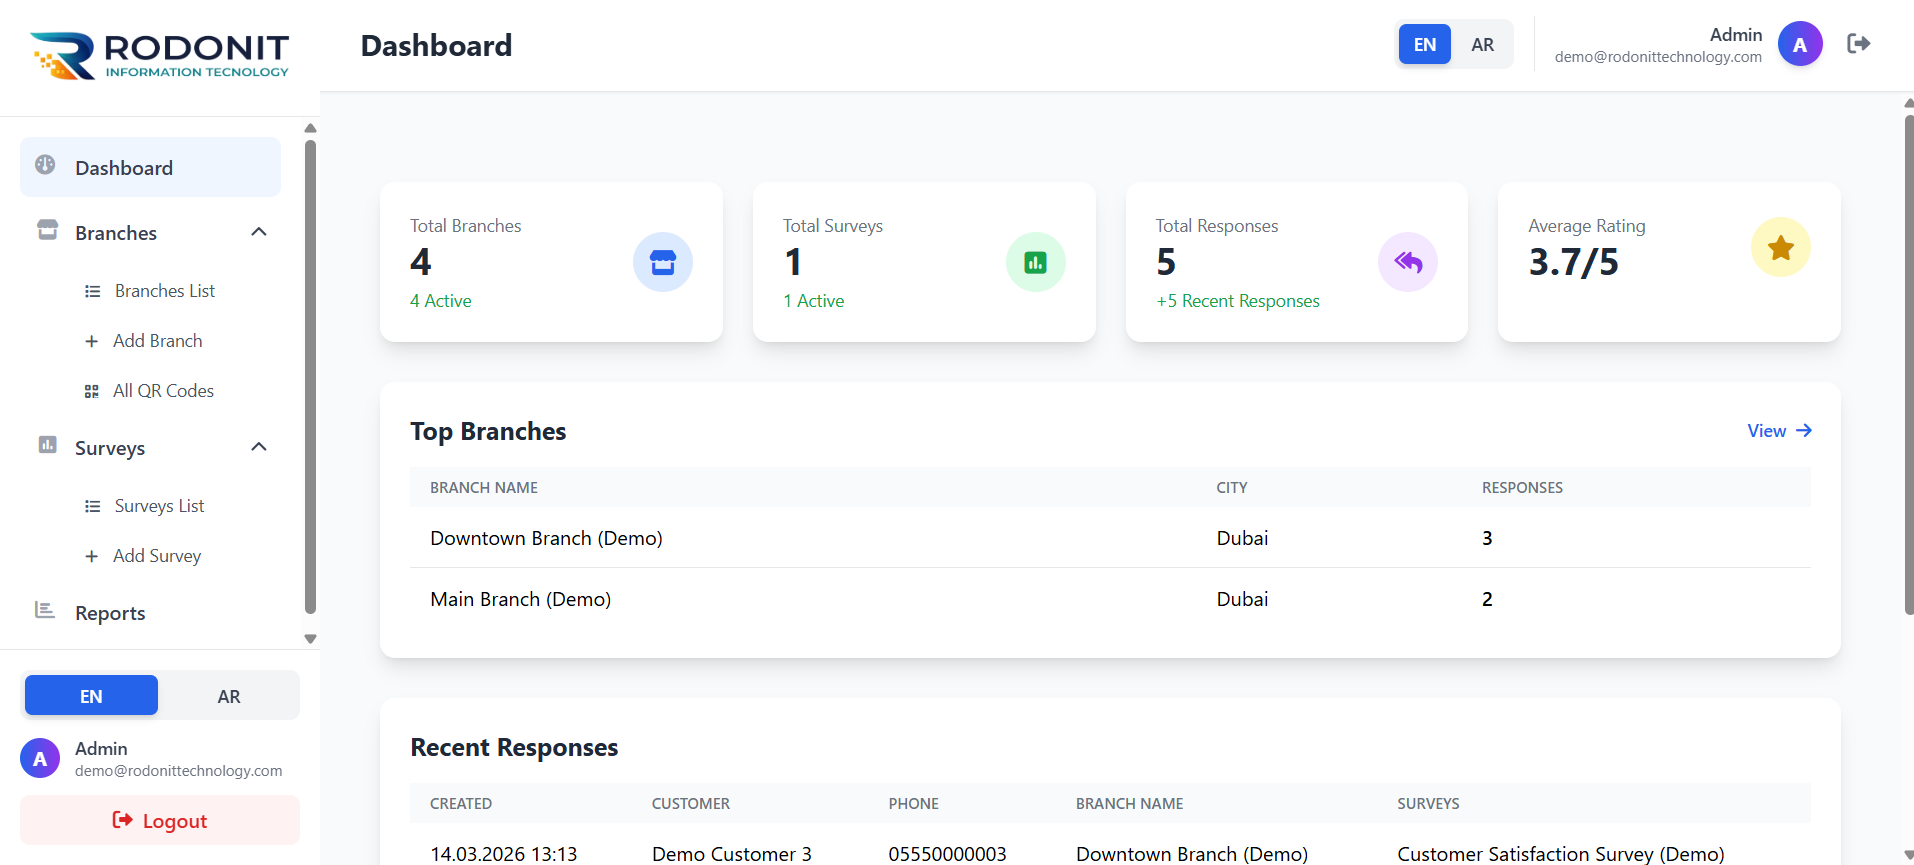Viewport: 1914px width, 865px height.
Task: Click the QR code icon for All QR Codes
Action: 92,391
